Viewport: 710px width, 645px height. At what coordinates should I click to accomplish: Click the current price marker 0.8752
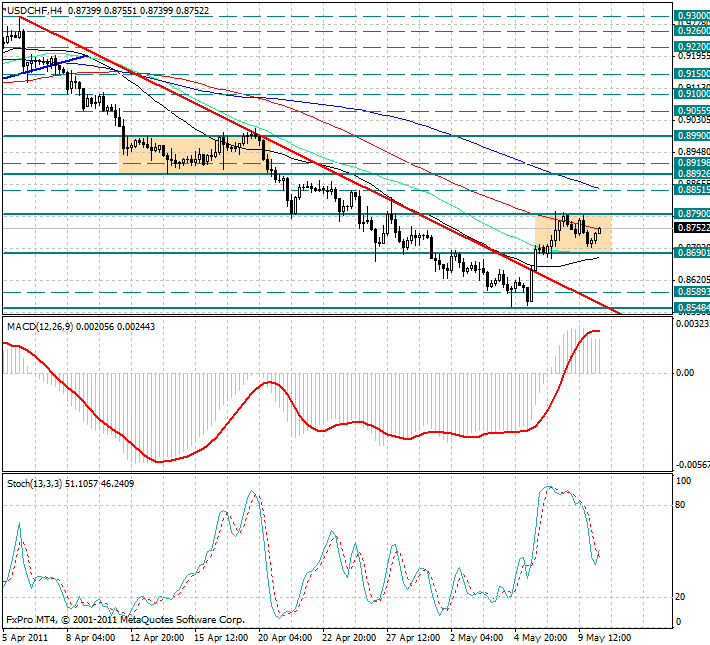[692, 228]
